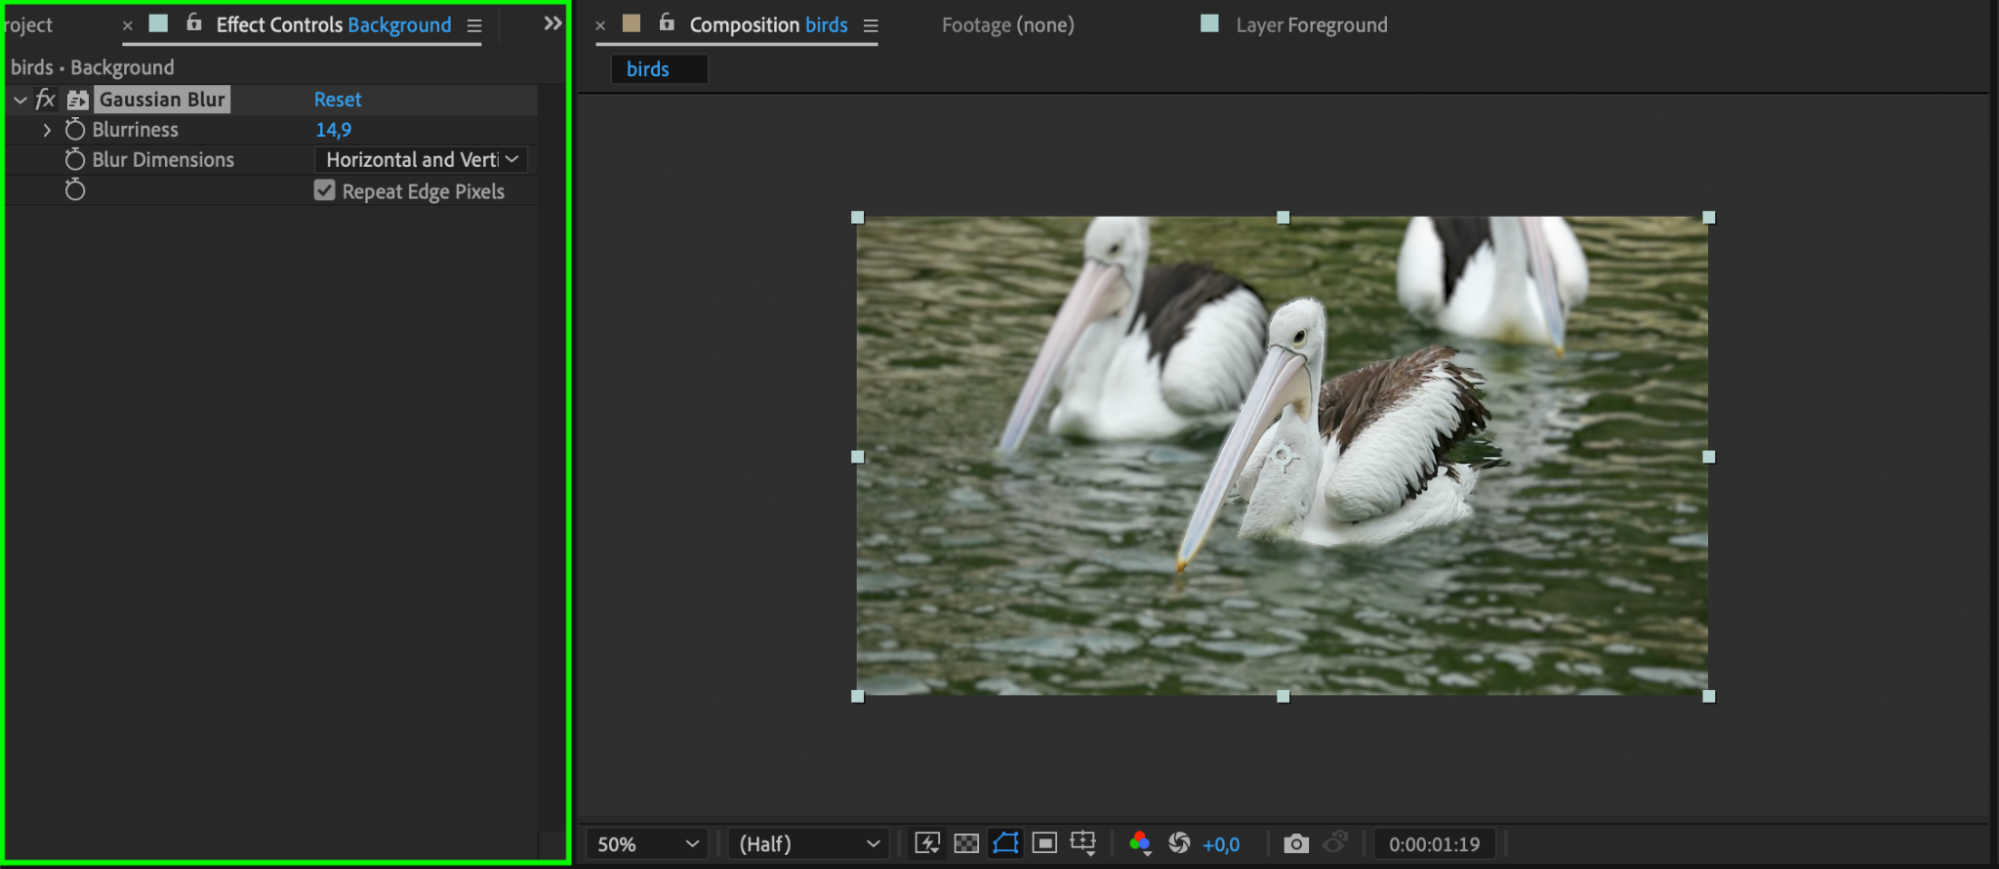Toggle the Blurriness stopwatch
The width and height of the screenshot is (1999, 869).
click(75, 129)
